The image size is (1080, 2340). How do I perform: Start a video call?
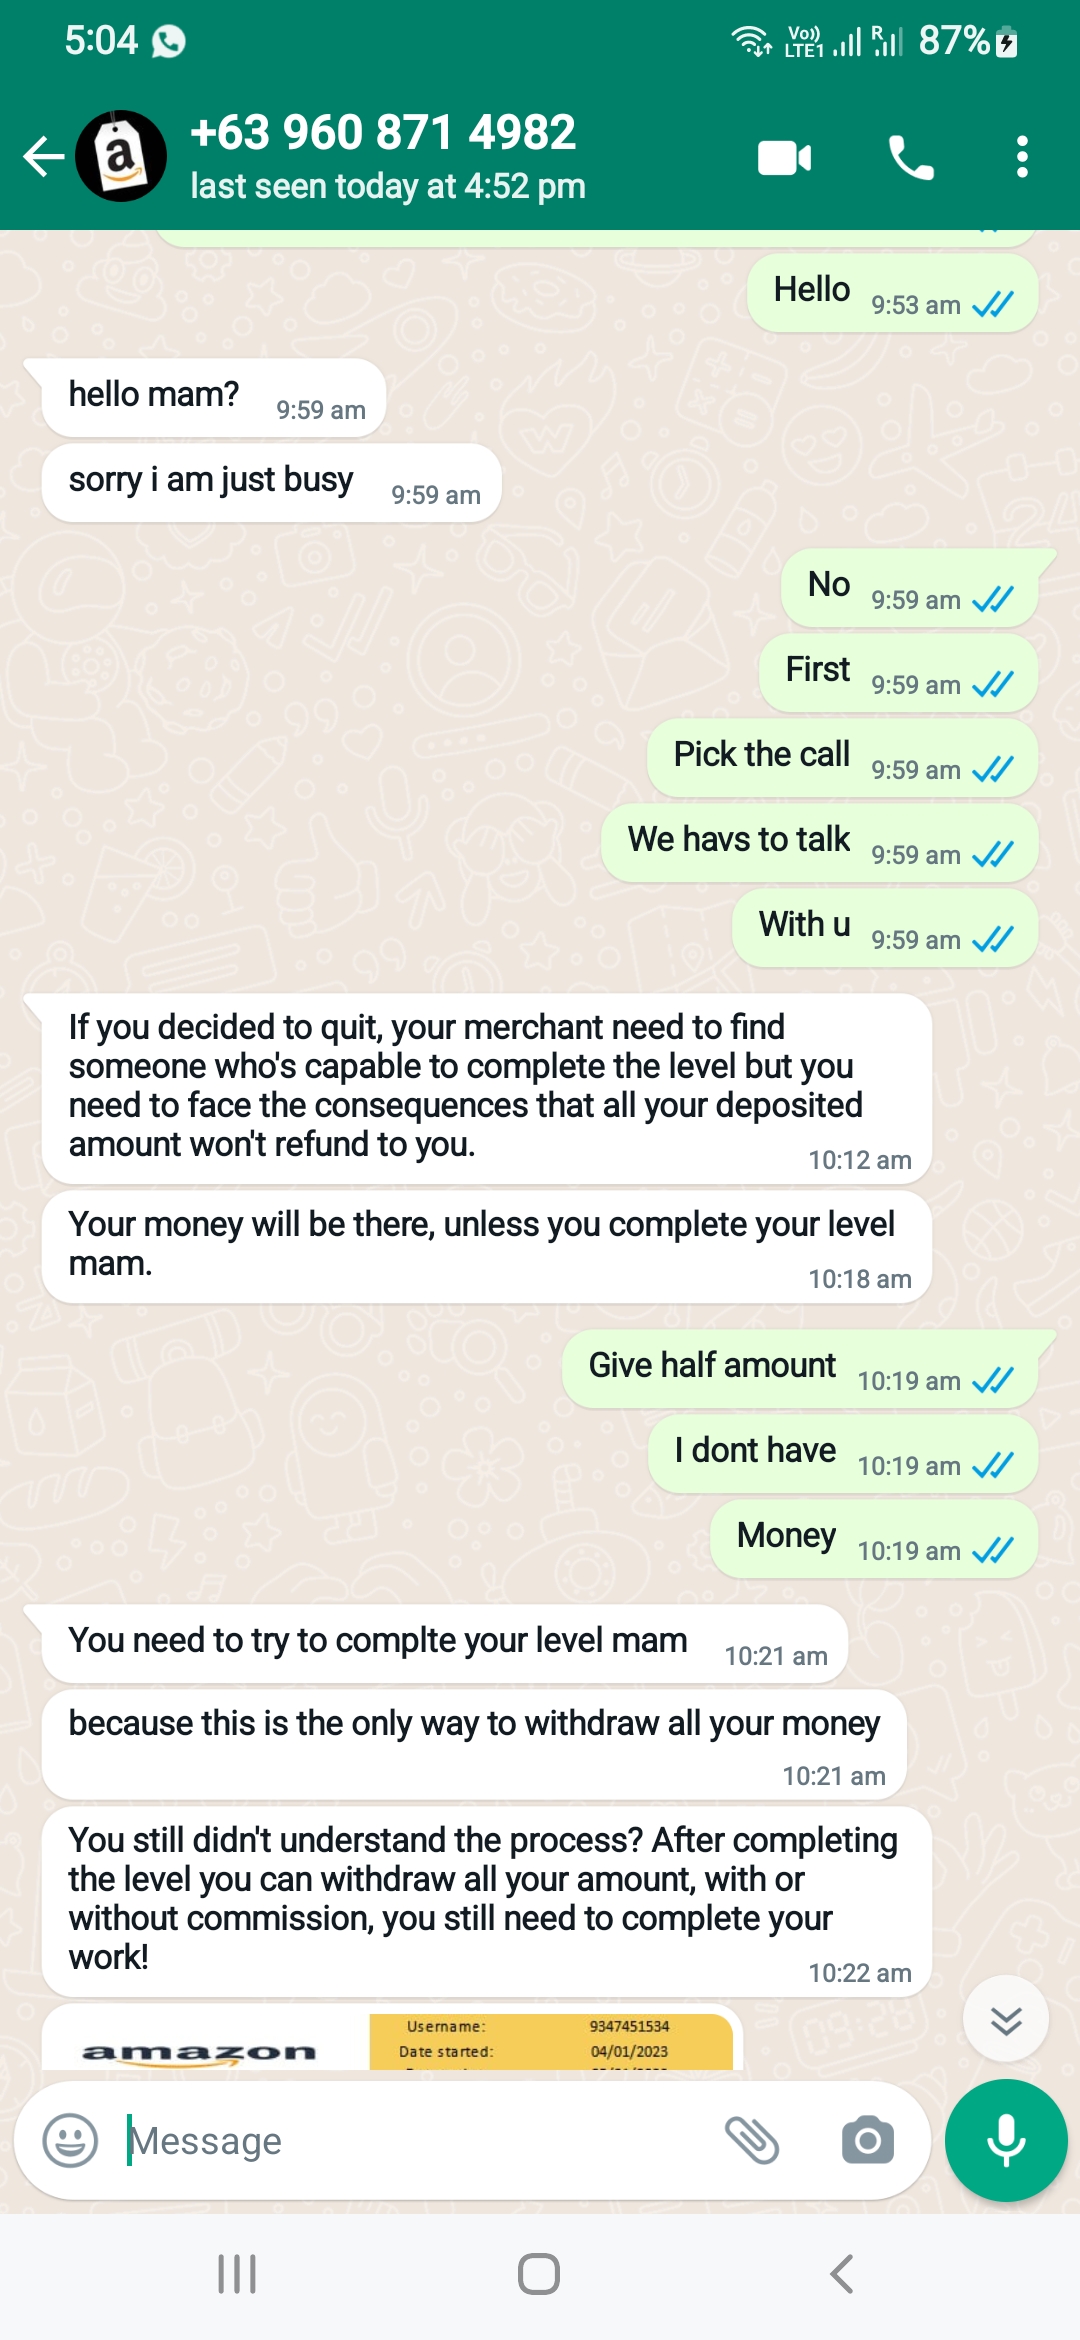tap(784, 158)
